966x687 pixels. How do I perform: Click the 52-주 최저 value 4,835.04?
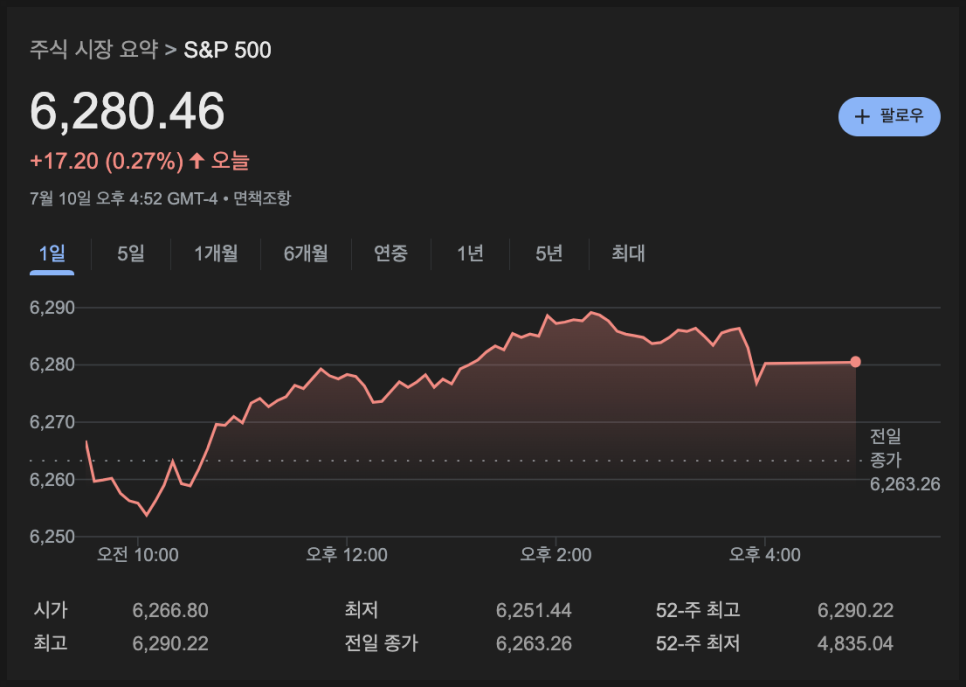(x=855, y=644)
